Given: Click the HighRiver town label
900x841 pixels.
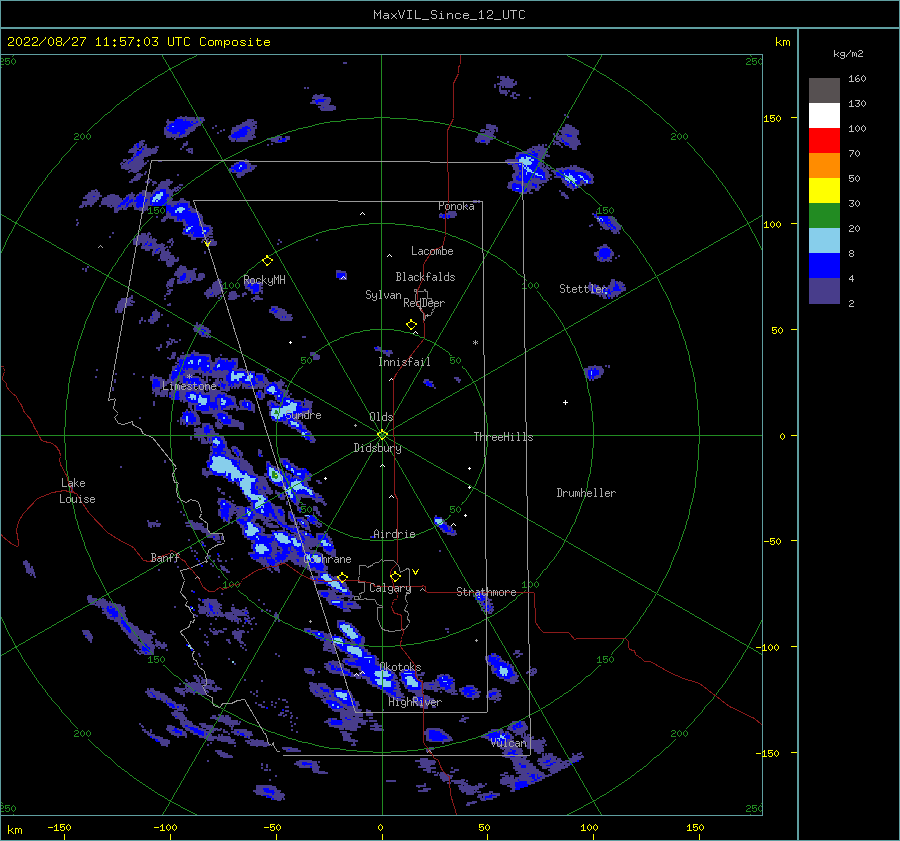Looking at the screenshot, I should point(415,702).
